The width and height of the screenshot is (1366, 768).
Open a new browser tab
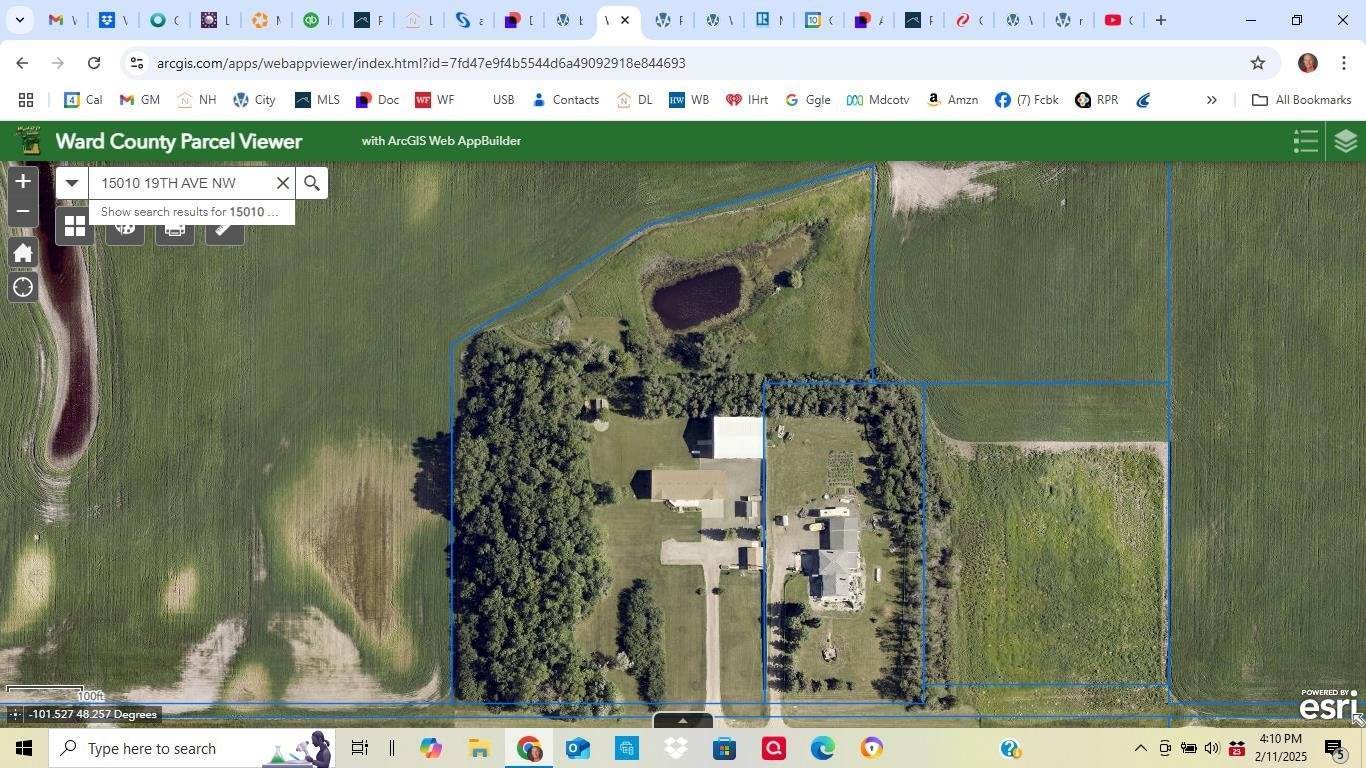pyautogui.click(x=1161, y=20)
